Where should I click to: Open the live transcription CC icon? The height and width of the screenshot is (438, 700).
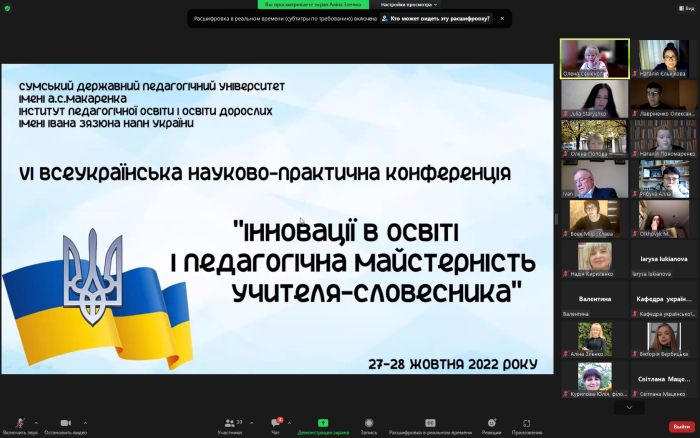pos(429,423)
